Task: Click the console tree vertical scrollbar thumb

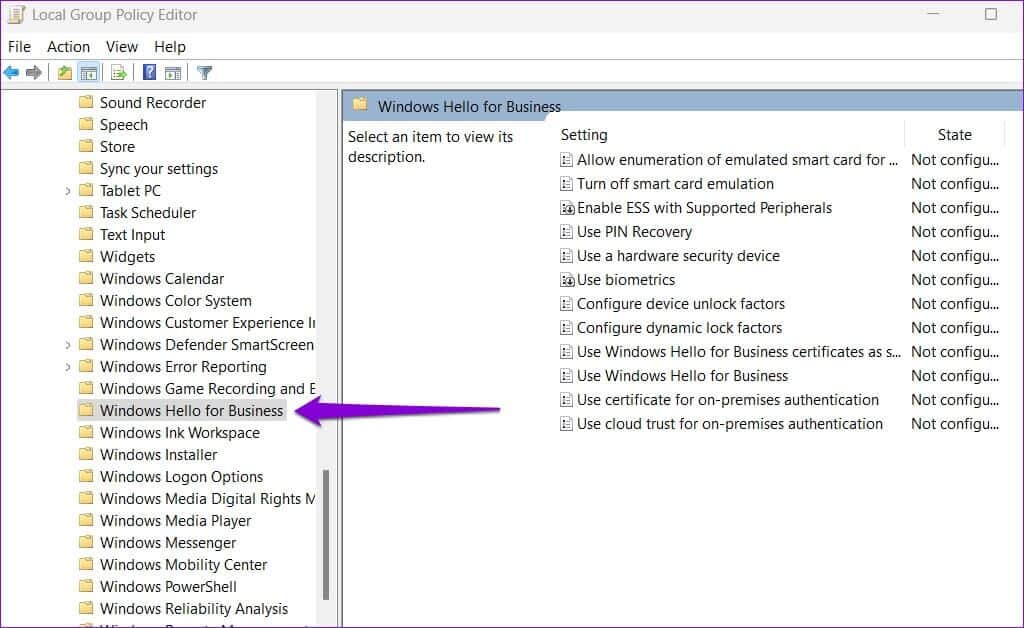Action: [x=326, y=534]
